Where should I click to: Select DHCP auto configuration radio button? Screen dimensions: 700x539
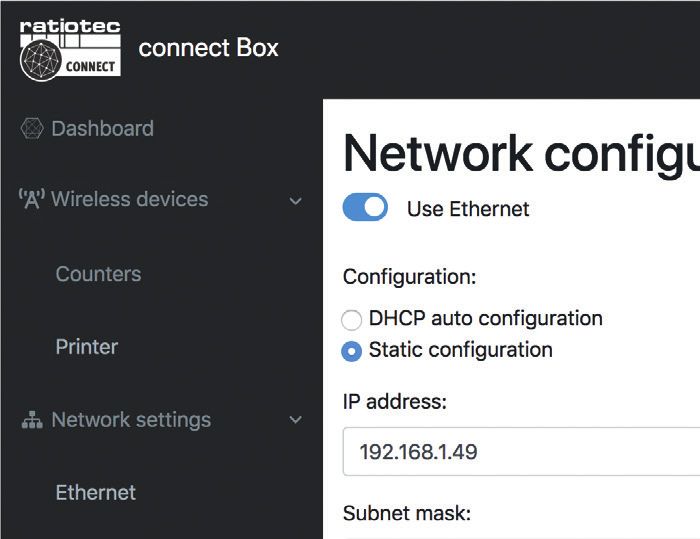[x=351, y=320]
